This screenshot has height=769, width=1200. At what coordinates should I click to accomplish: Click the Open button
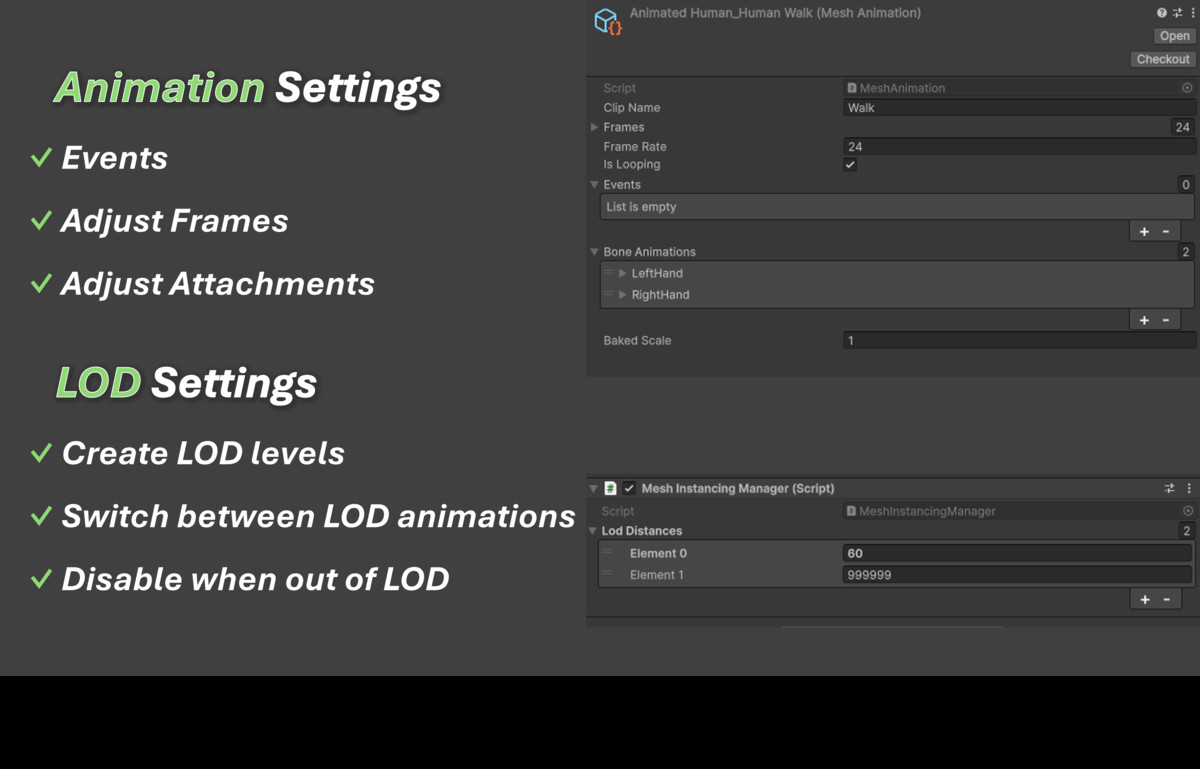coord(1172,35)
